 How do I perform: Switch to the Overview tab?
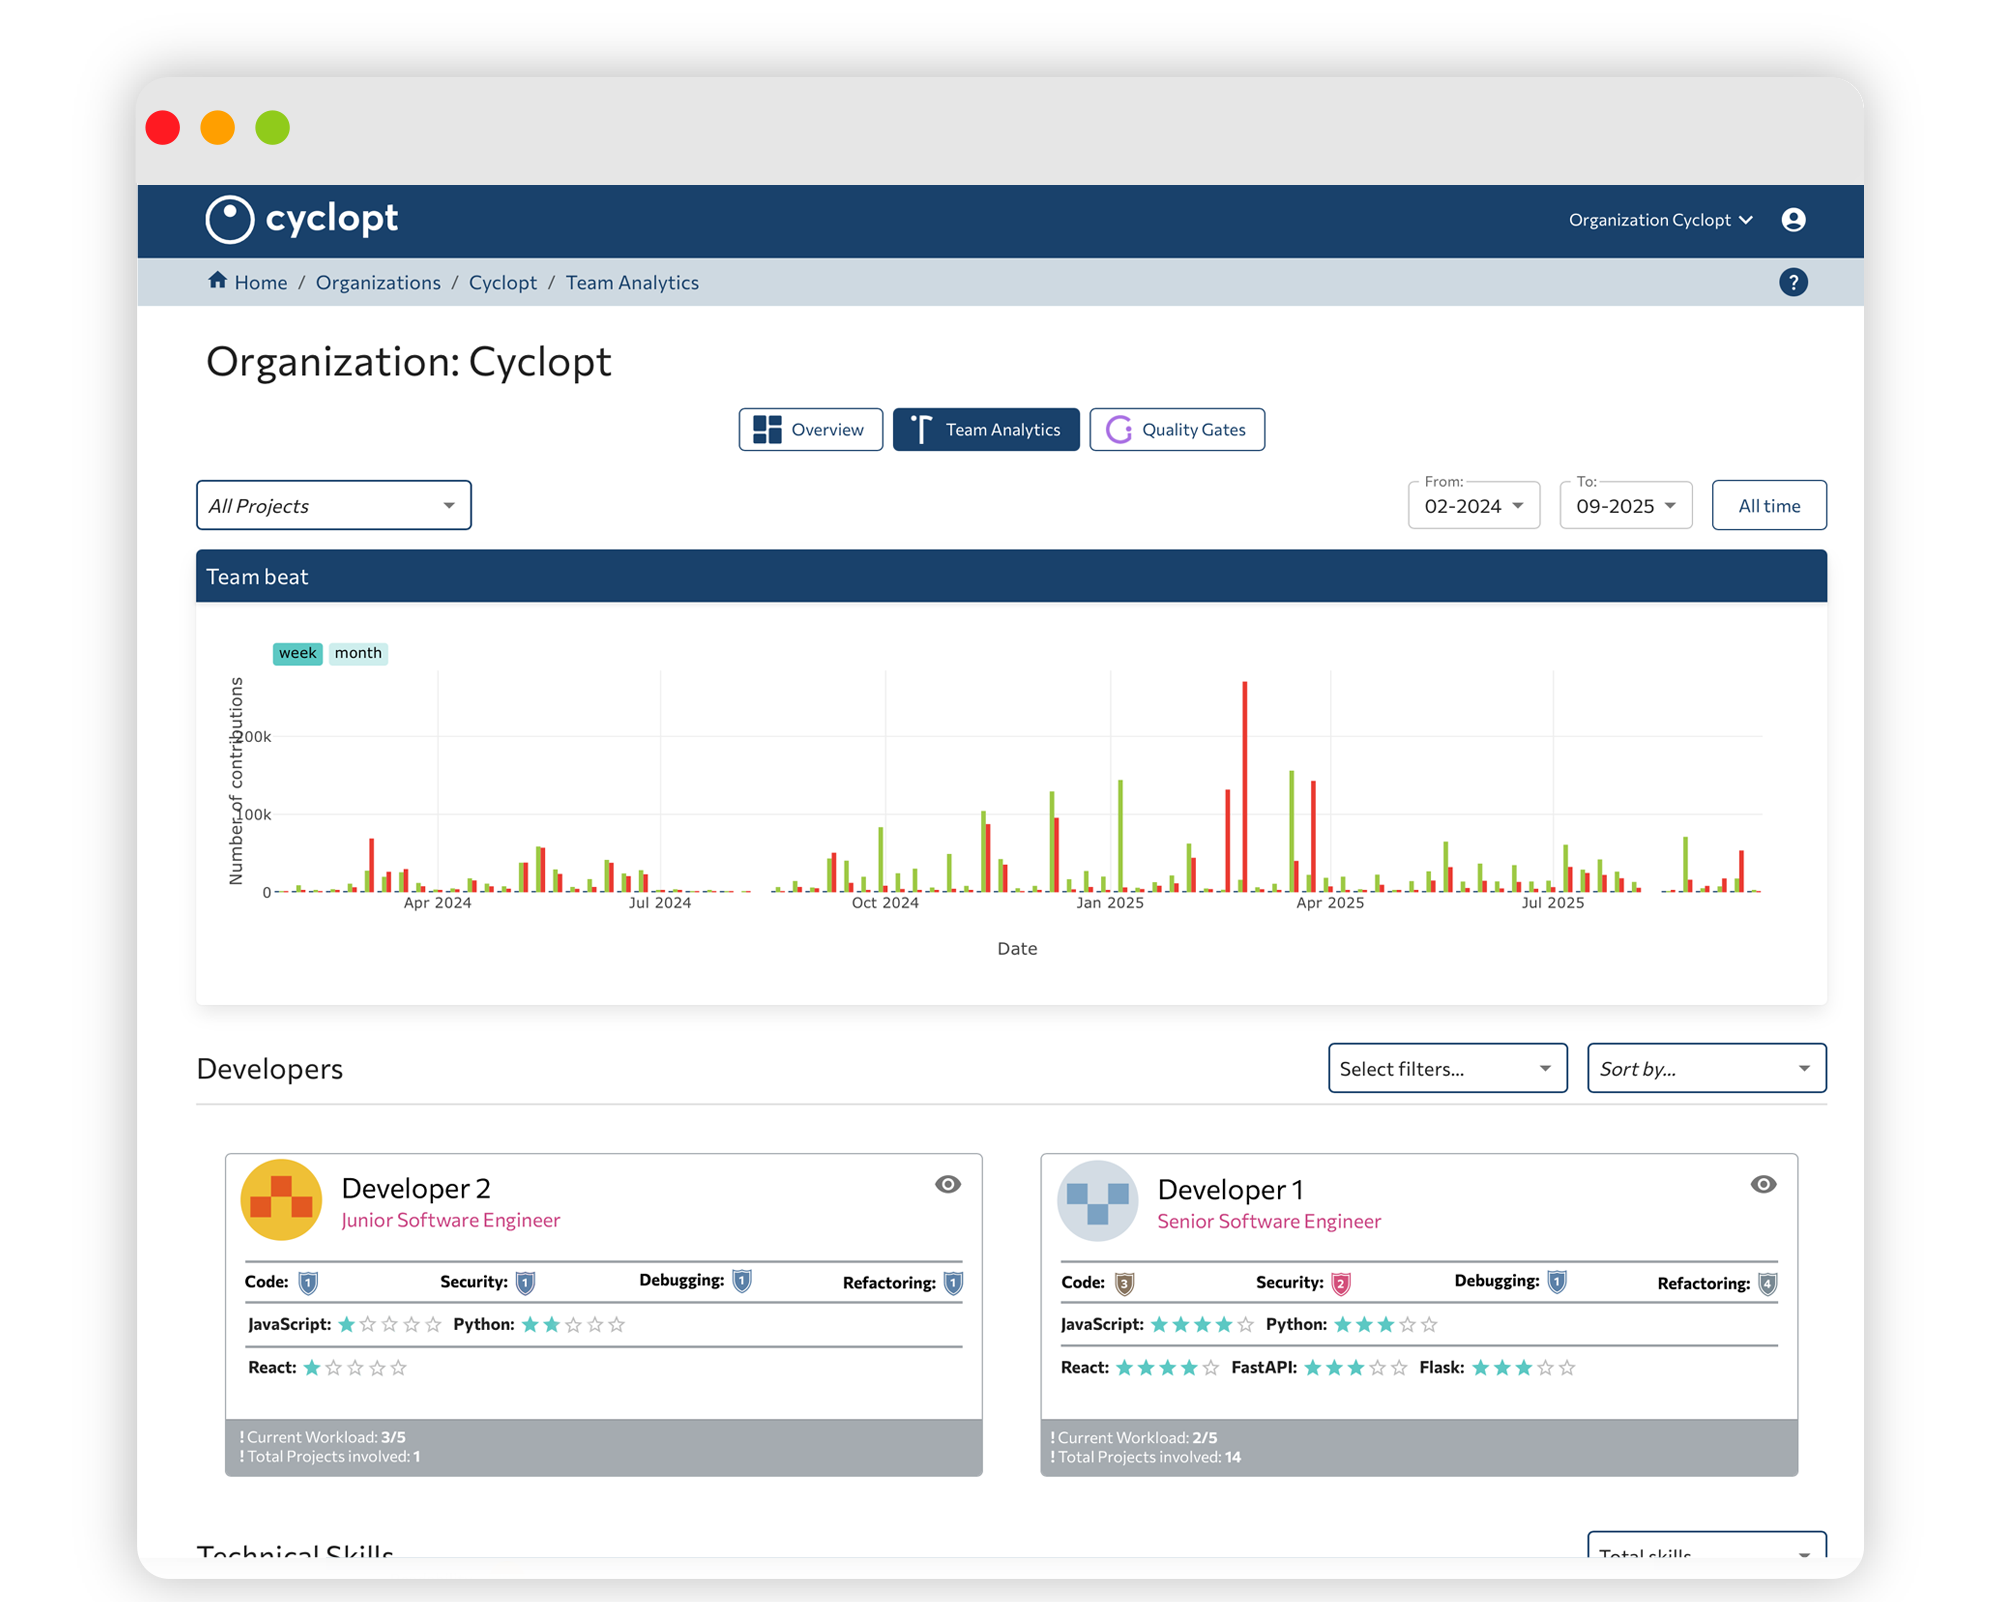(x=810, y=430)
